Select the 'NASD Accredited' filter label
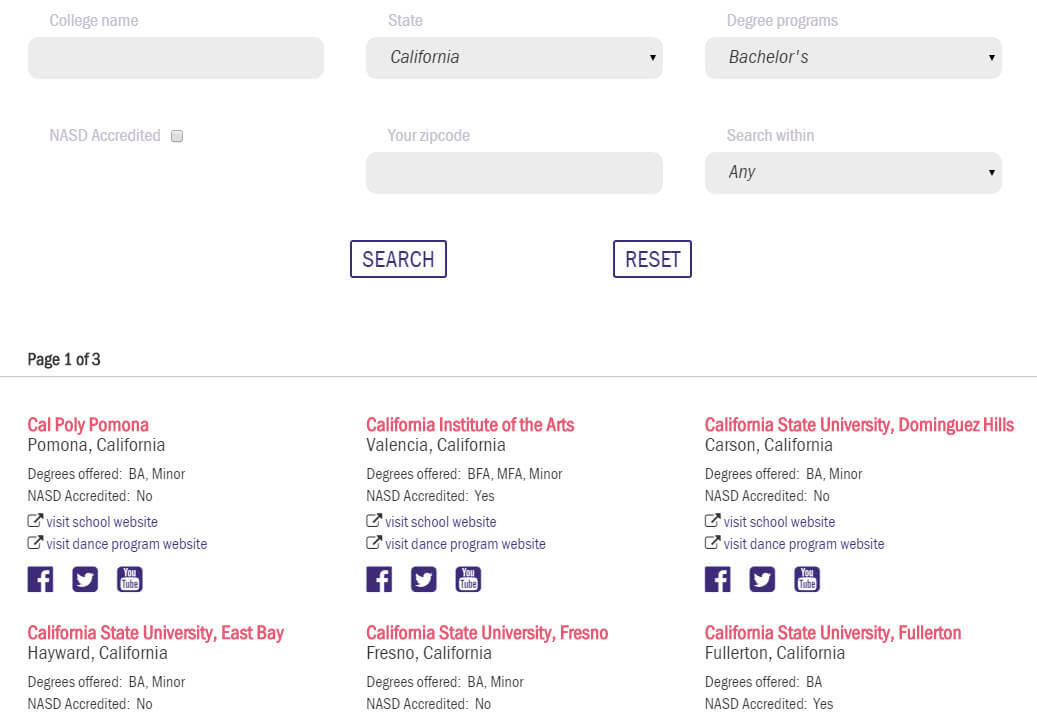Screen dimensions: 1037x721 tap(104, 136)
